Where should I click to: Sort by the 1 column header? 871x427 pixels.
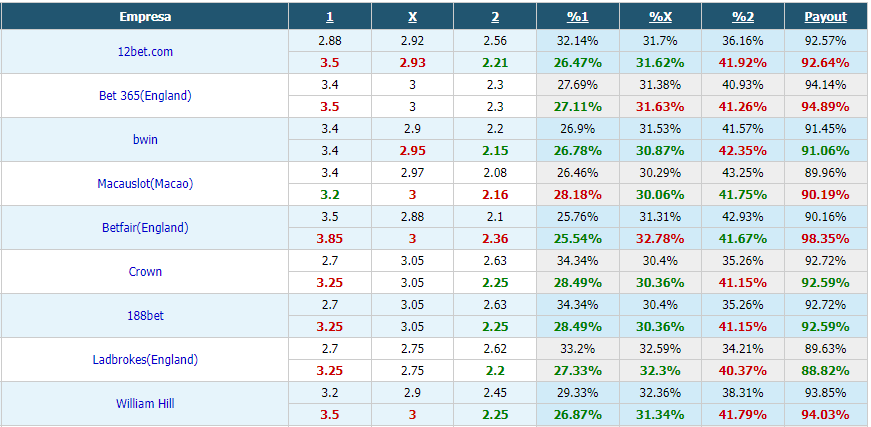point(330,17)
